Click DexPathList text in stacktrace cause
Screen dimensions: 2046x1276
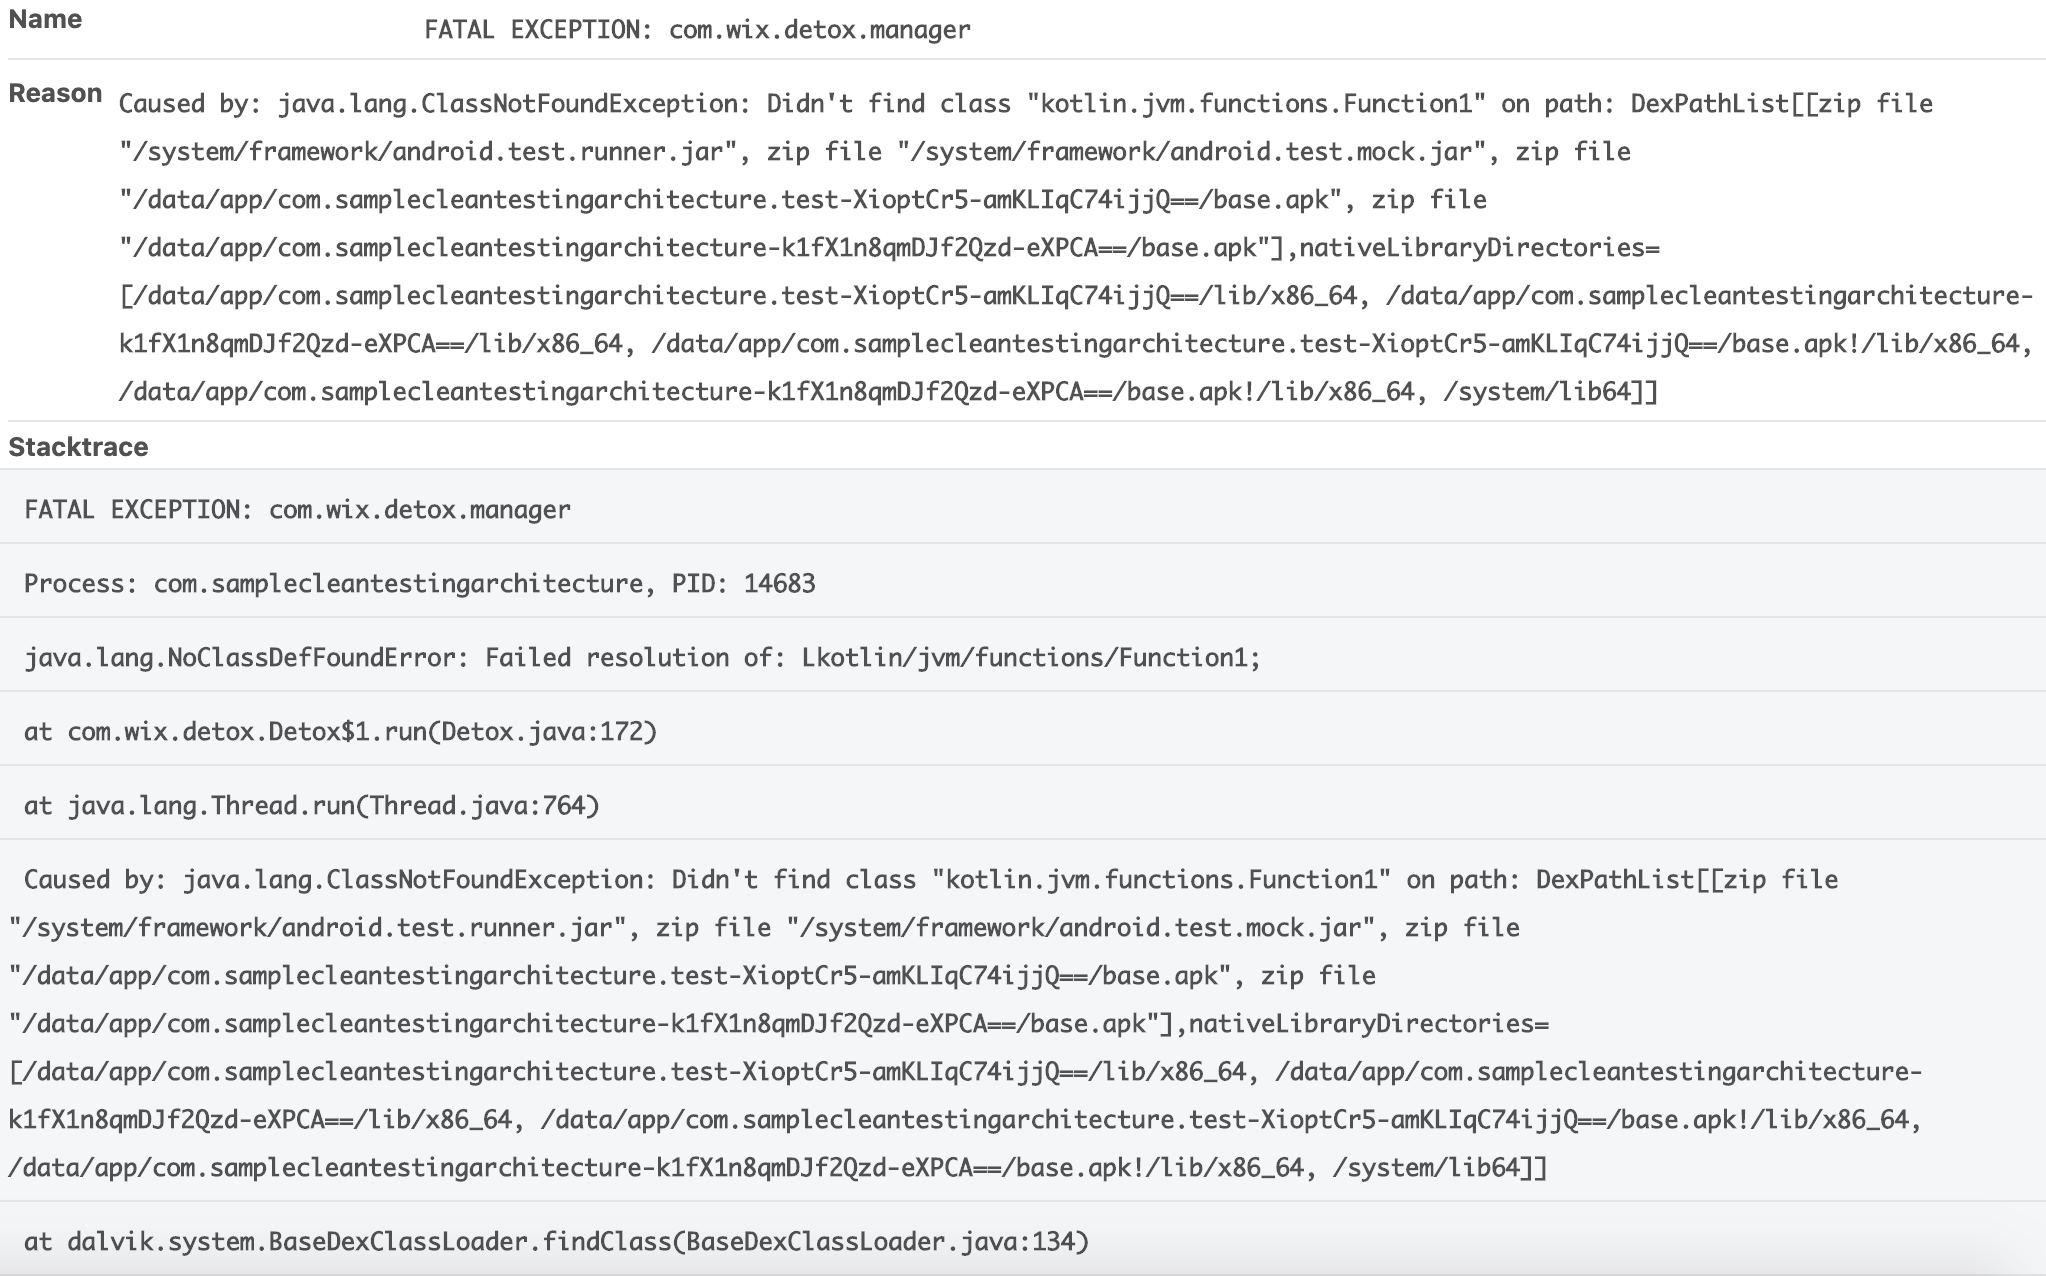1615,880
